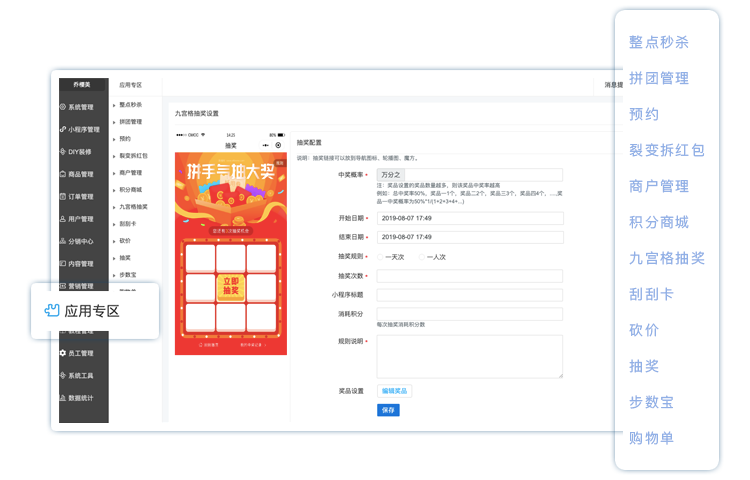Click the 九宫格抽奖设置 page heading

pos(197,114)
